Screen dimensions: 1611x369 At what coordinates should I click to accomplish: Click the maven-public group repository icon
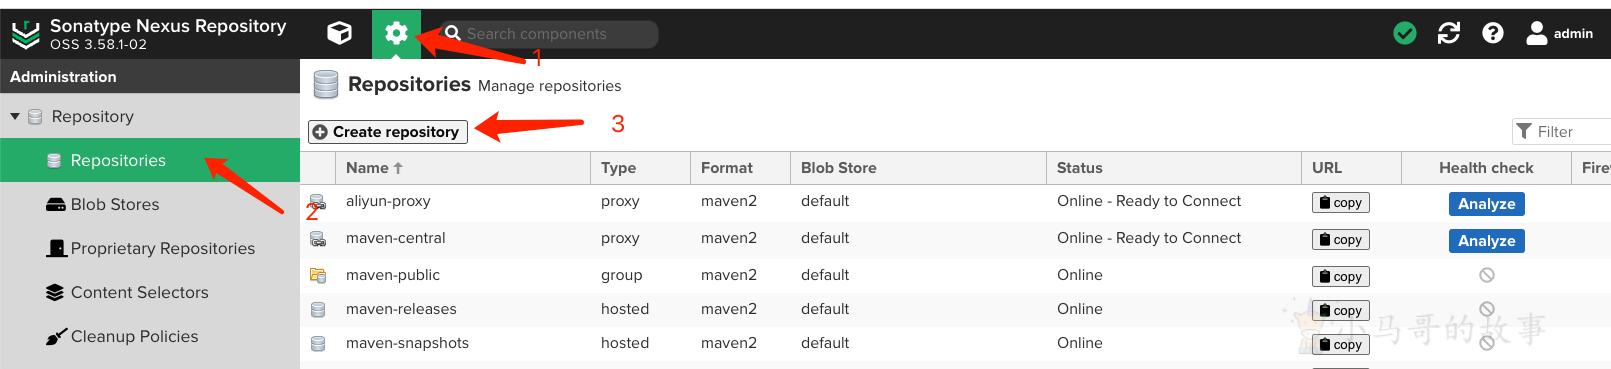[x=318, y=275]
